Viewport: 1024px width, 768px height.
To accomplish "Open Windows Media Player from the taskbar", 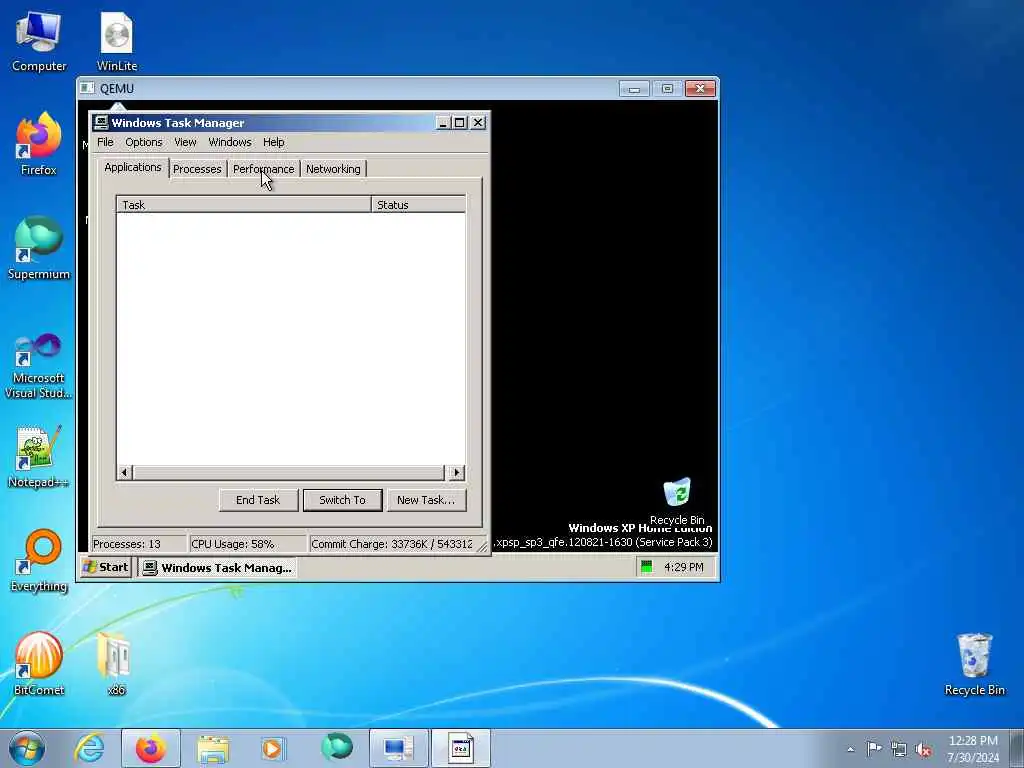I will click(274, 748).
